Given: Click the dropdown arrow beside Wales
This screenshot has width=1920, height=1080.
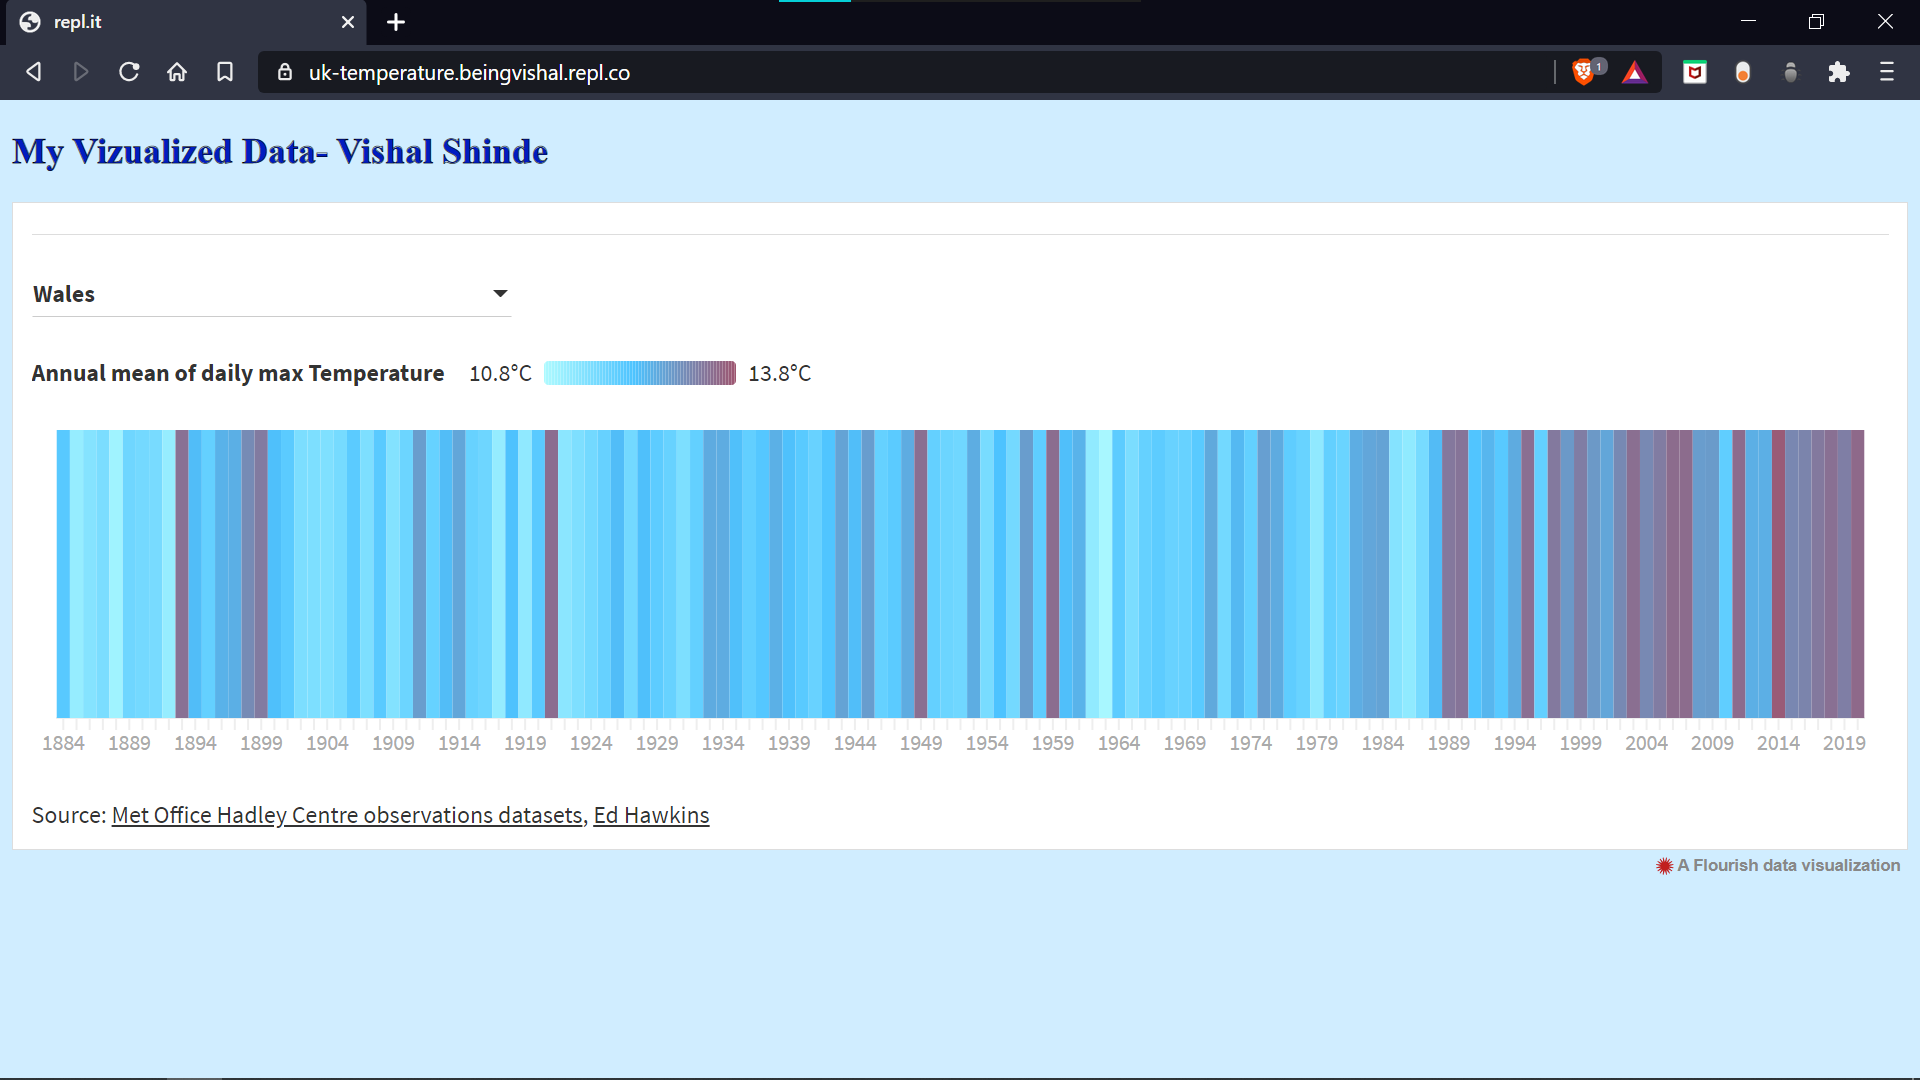Looking at the screenshot, I should (500, 293).
